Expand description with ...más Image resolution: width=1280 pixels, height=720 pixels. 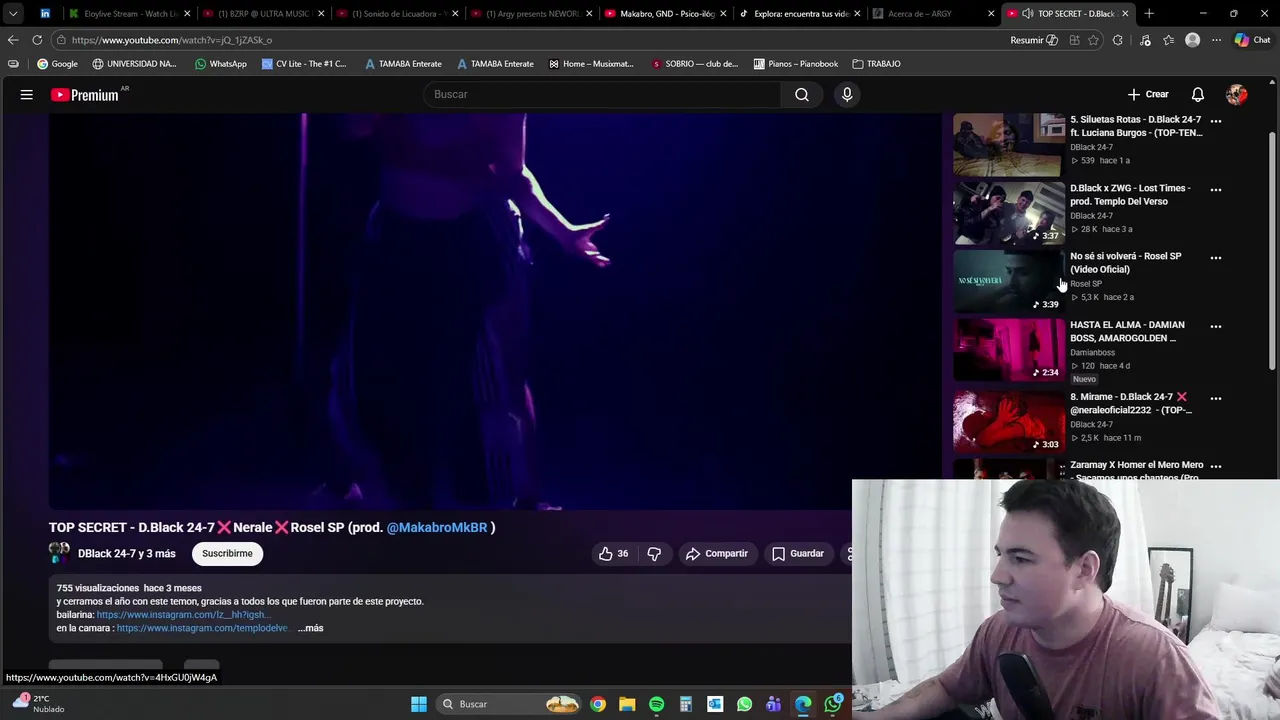pyautogui.click(x=311, y=628)
